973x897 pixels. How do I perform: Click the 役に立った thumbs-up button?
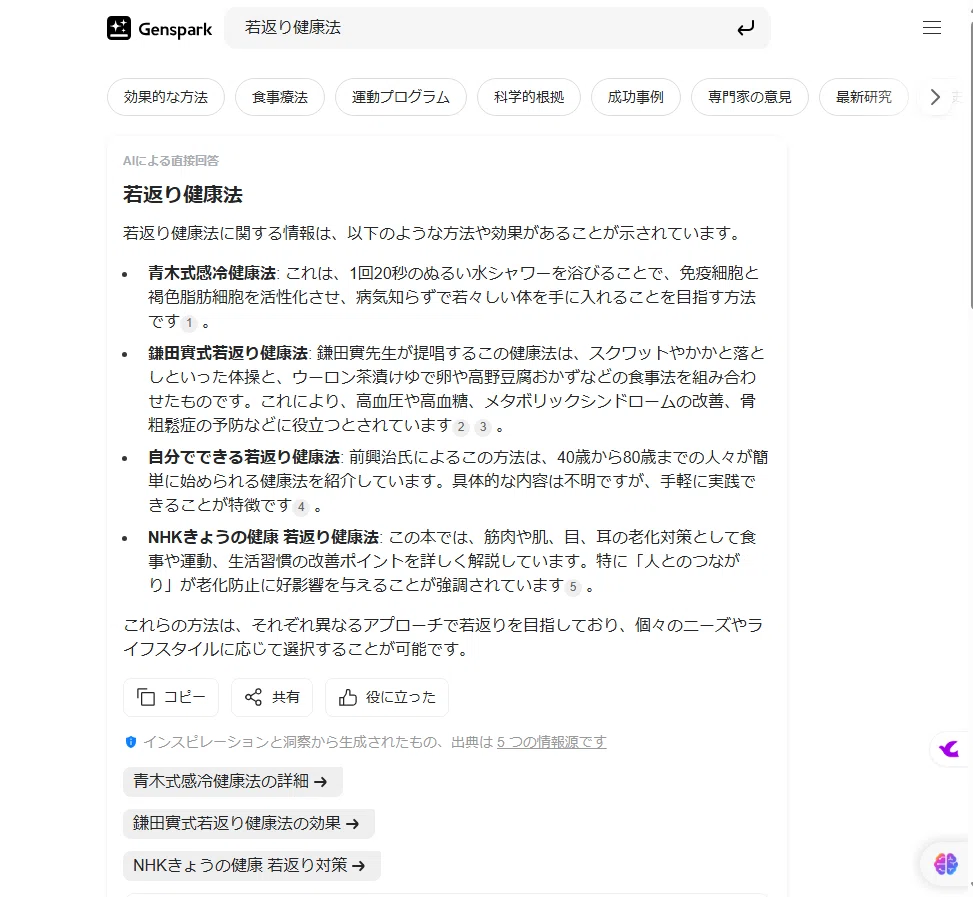pyautogui.click(x=387, y=697)
